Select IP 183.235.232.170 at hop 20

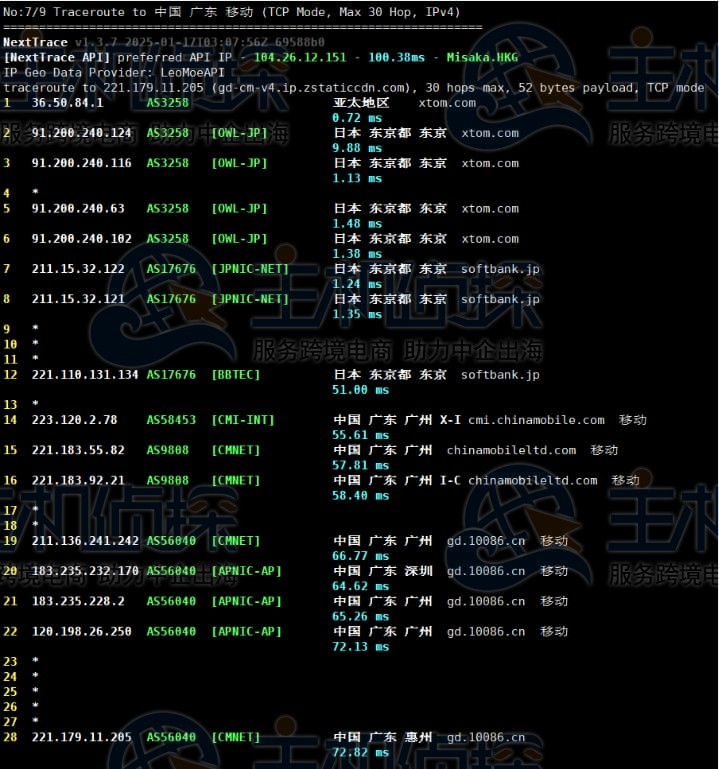[x=85, y=571]
